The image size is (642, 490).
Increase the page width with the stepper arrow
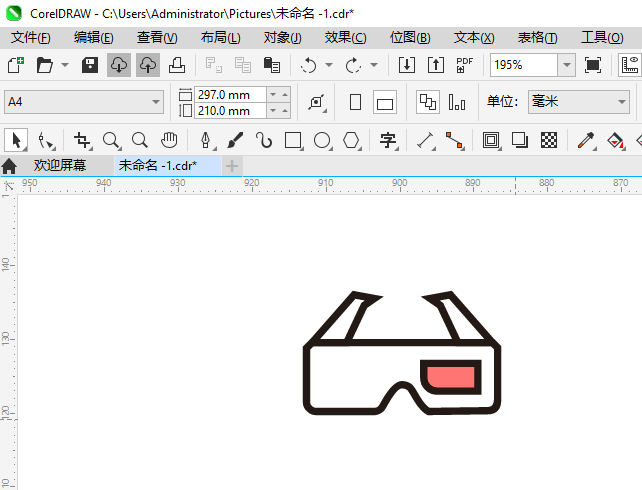point(285,95)
